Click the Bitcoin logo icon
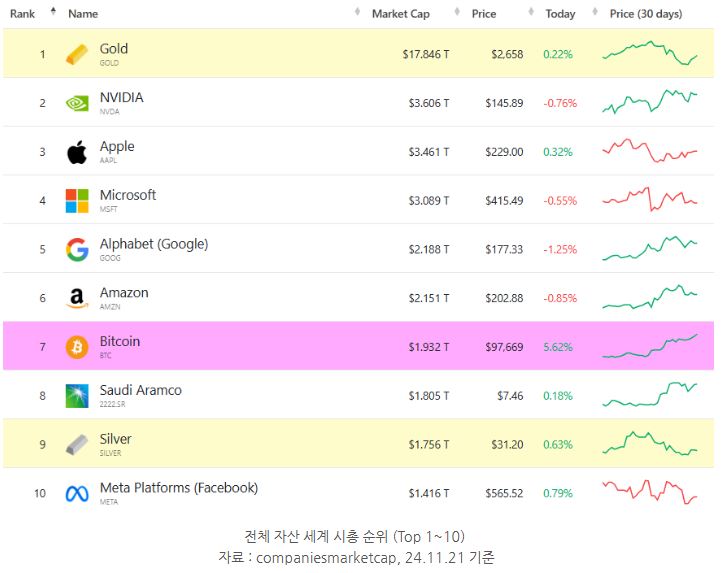721x573 pixels. [77, 347]
